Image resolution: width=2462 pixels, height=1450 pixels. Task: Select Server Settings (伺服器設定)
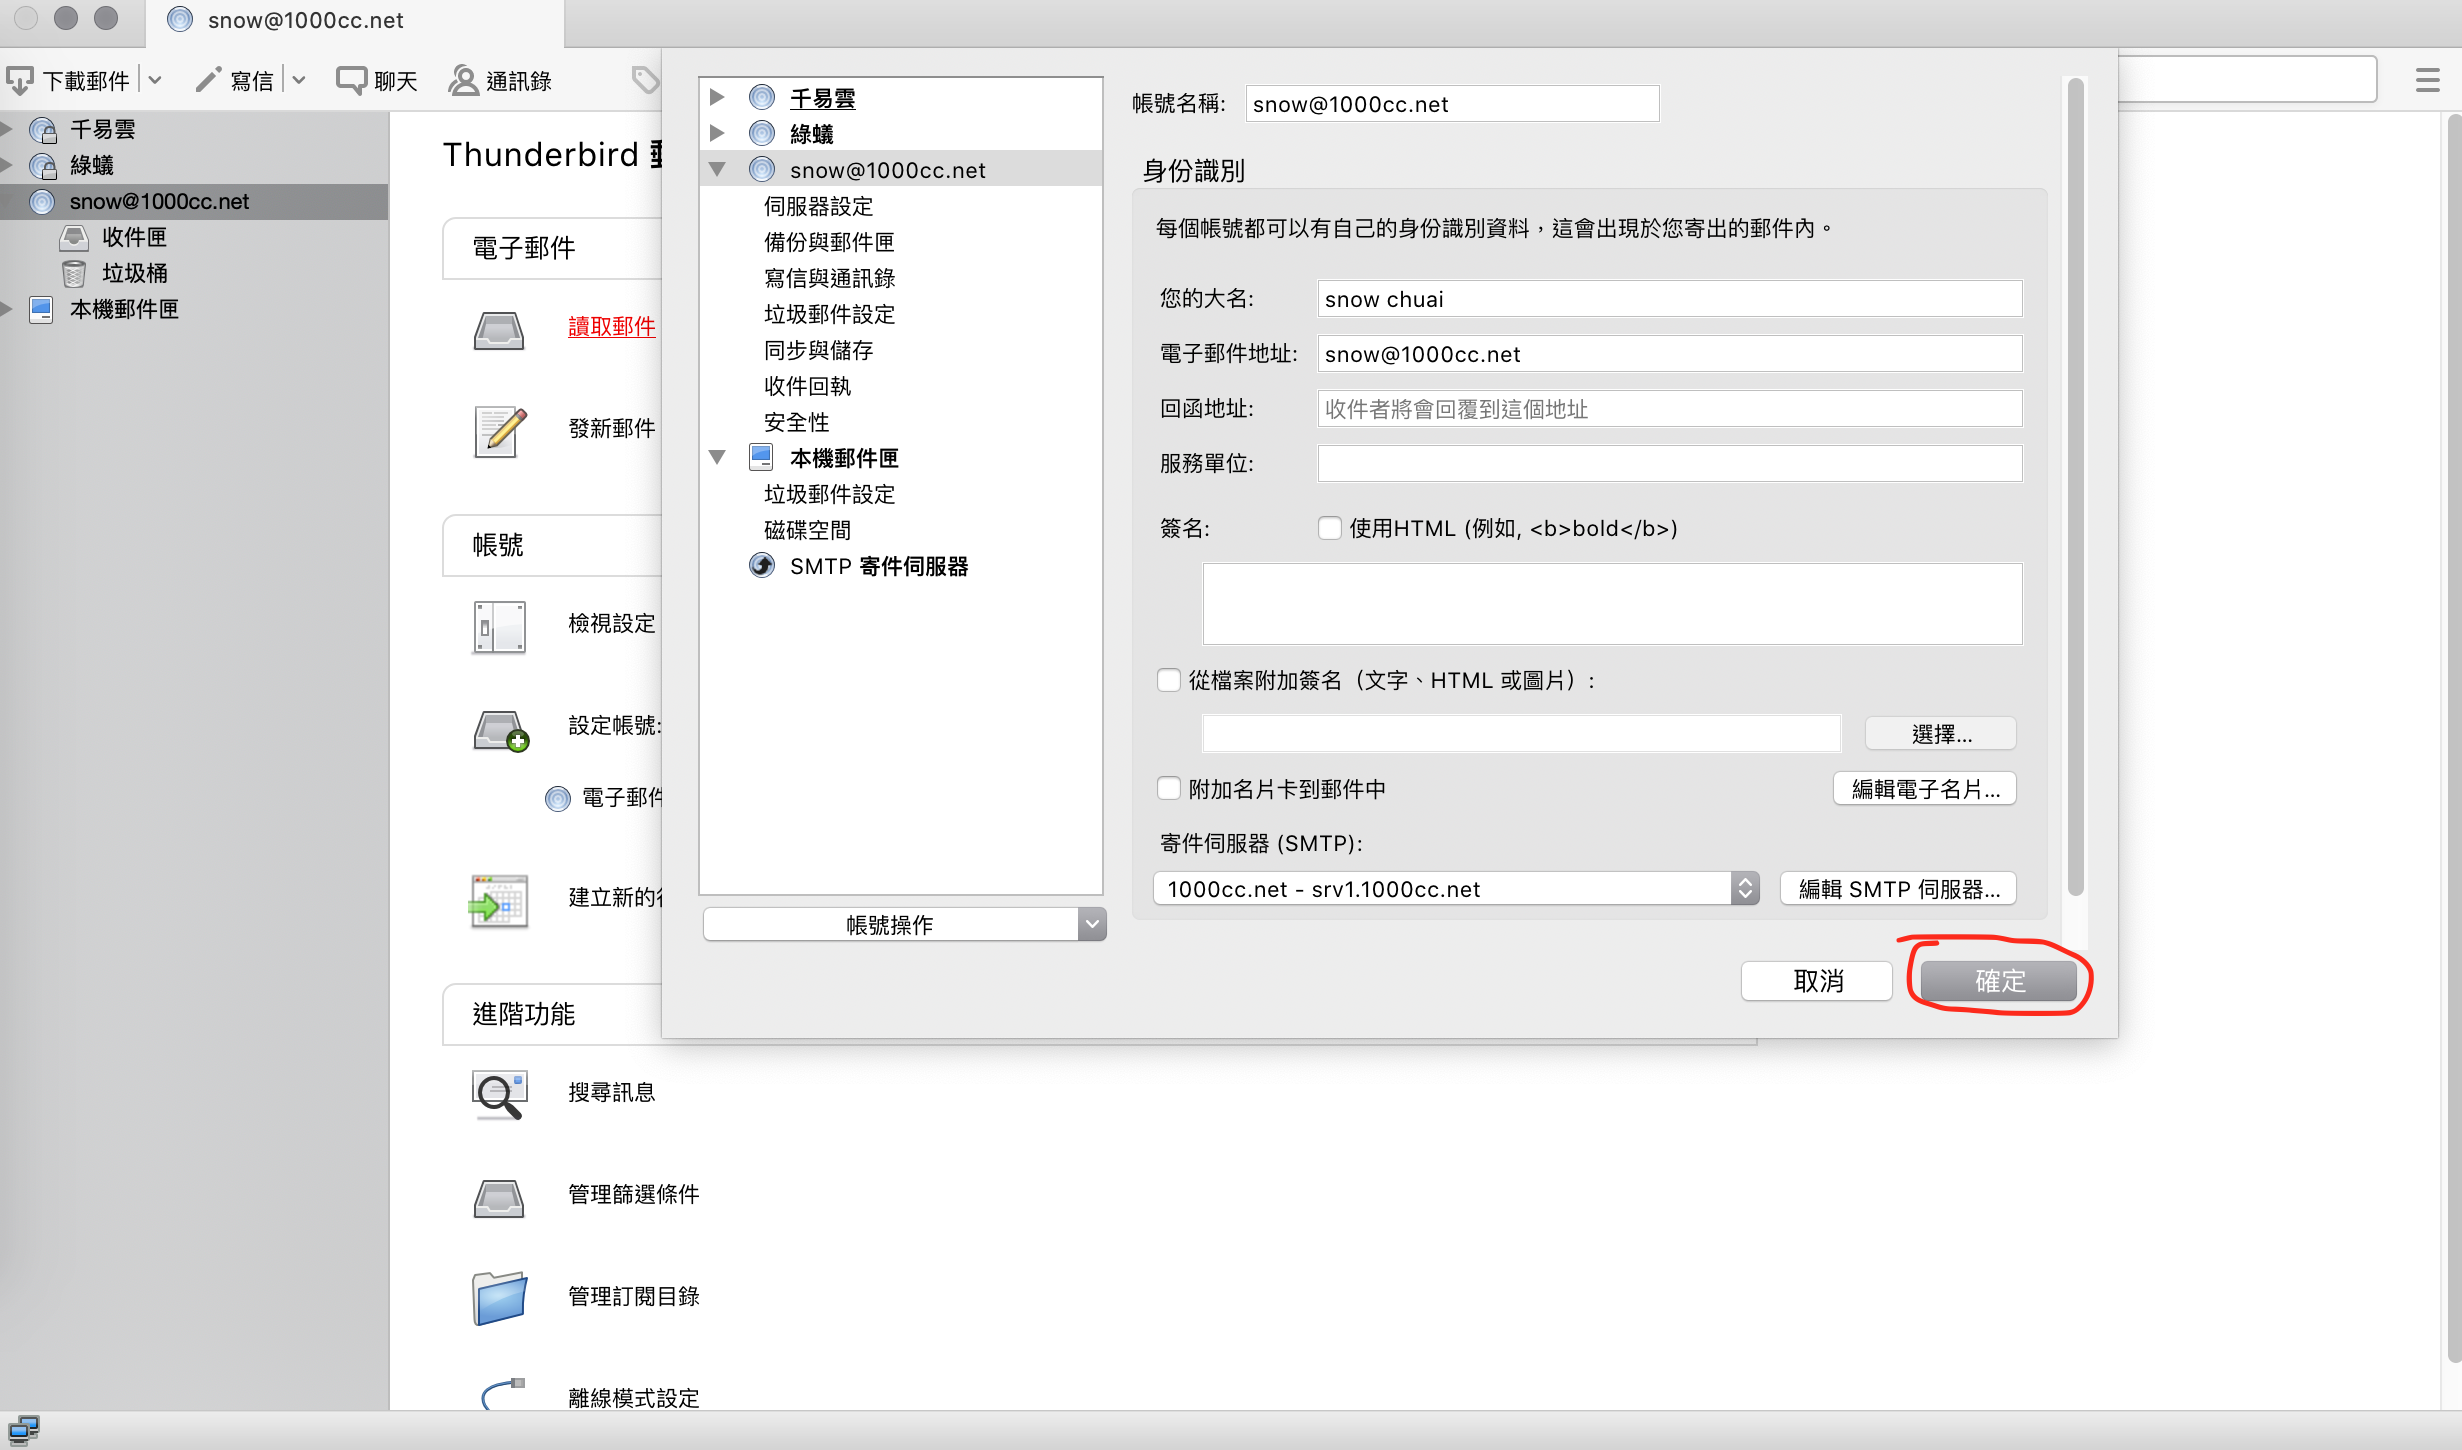[x=818, y=206]
